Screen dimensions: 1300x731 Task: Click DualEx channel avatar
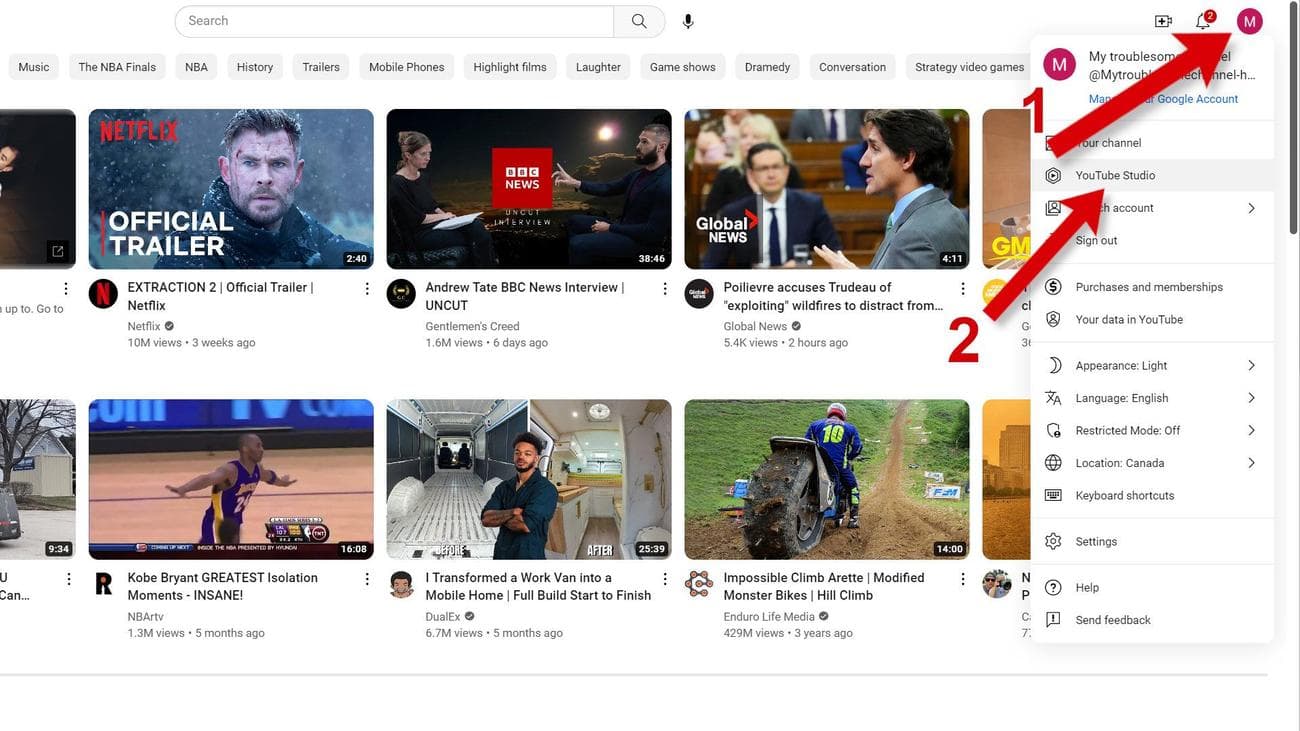[401, 584]
